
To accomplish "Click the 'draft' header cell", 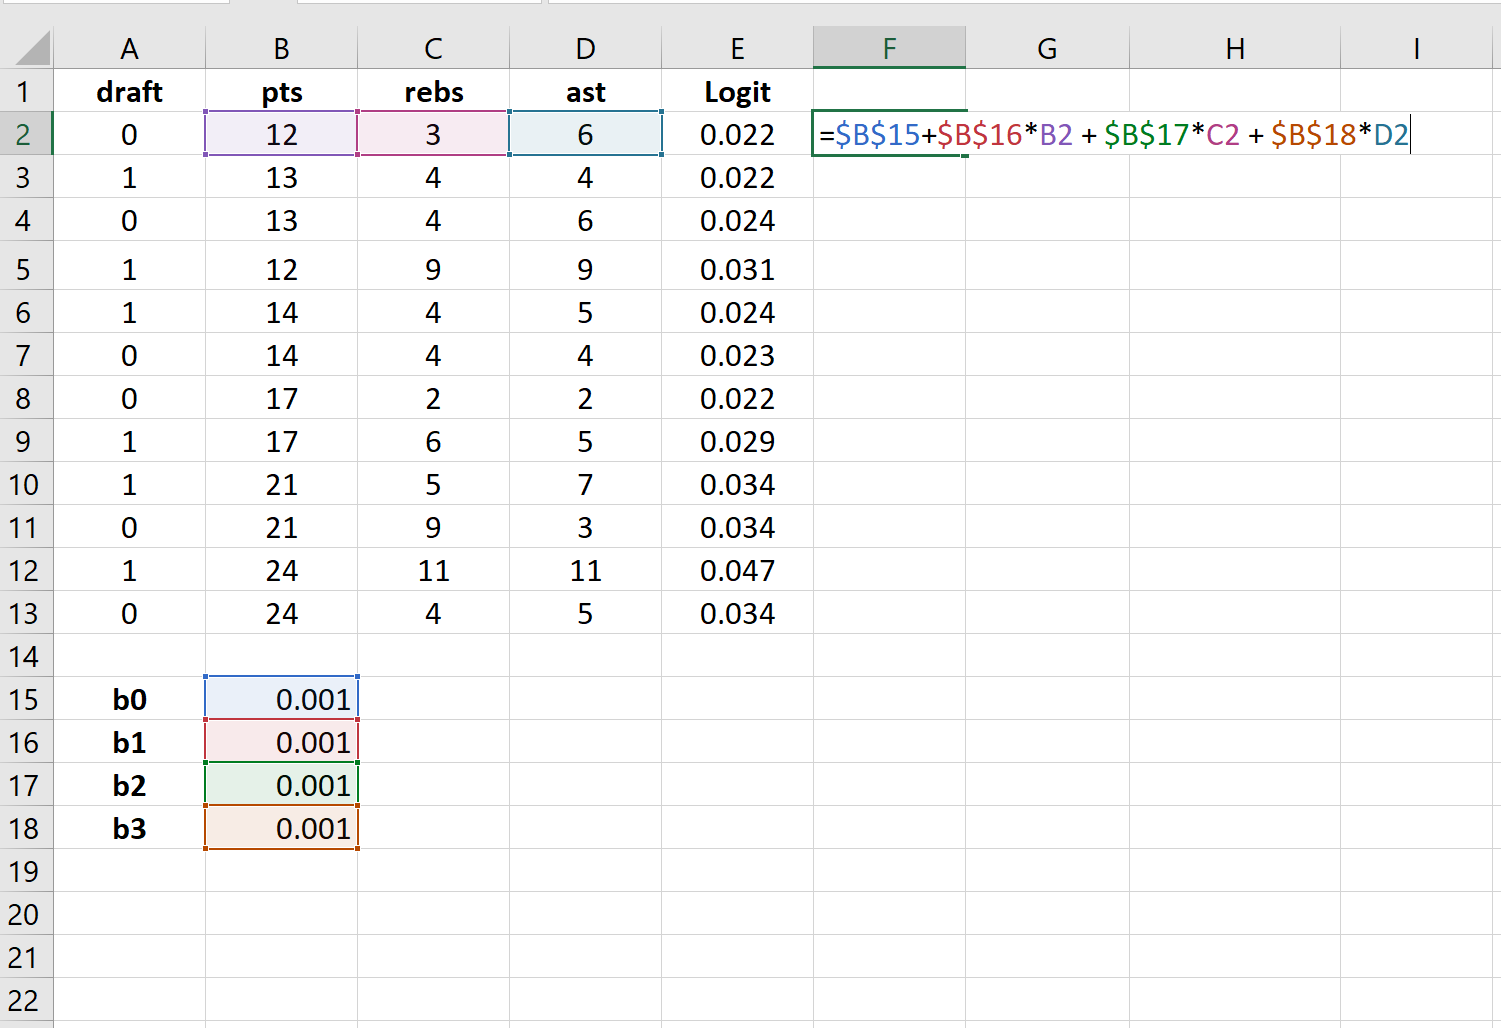I will 129,92.
